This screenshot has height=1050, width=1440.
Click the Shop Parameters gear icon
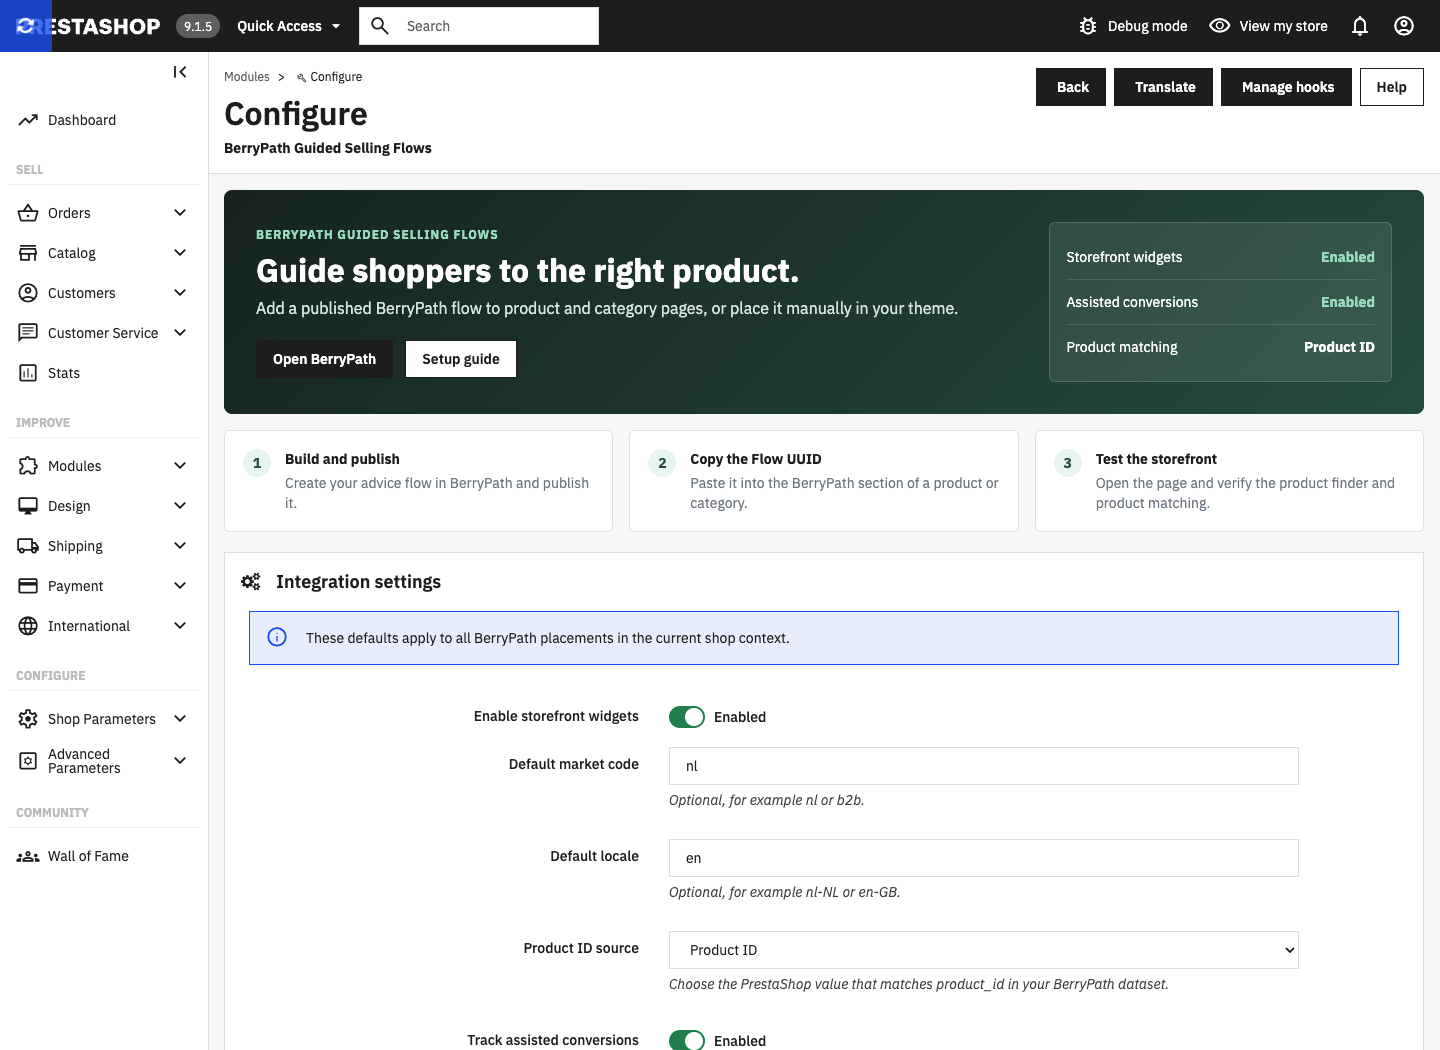coord(28,719)
